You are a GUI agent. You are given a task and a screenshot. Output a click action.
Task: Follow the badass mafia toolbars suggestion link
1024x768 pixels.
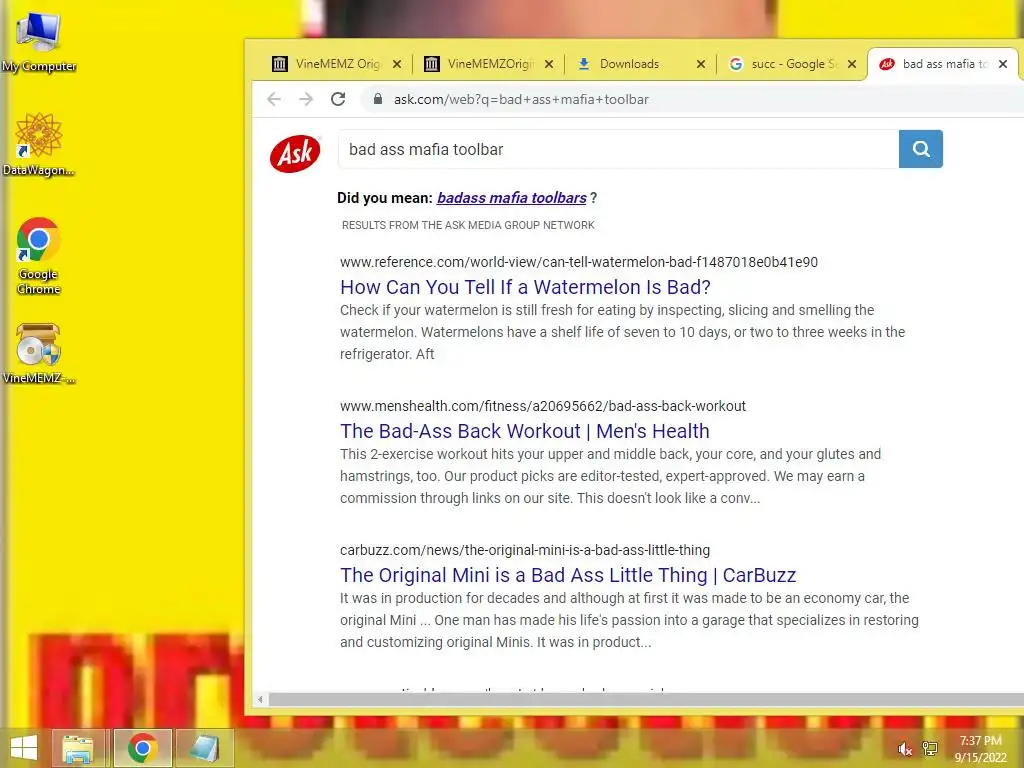pyautogui.click(x=511, y=198)
